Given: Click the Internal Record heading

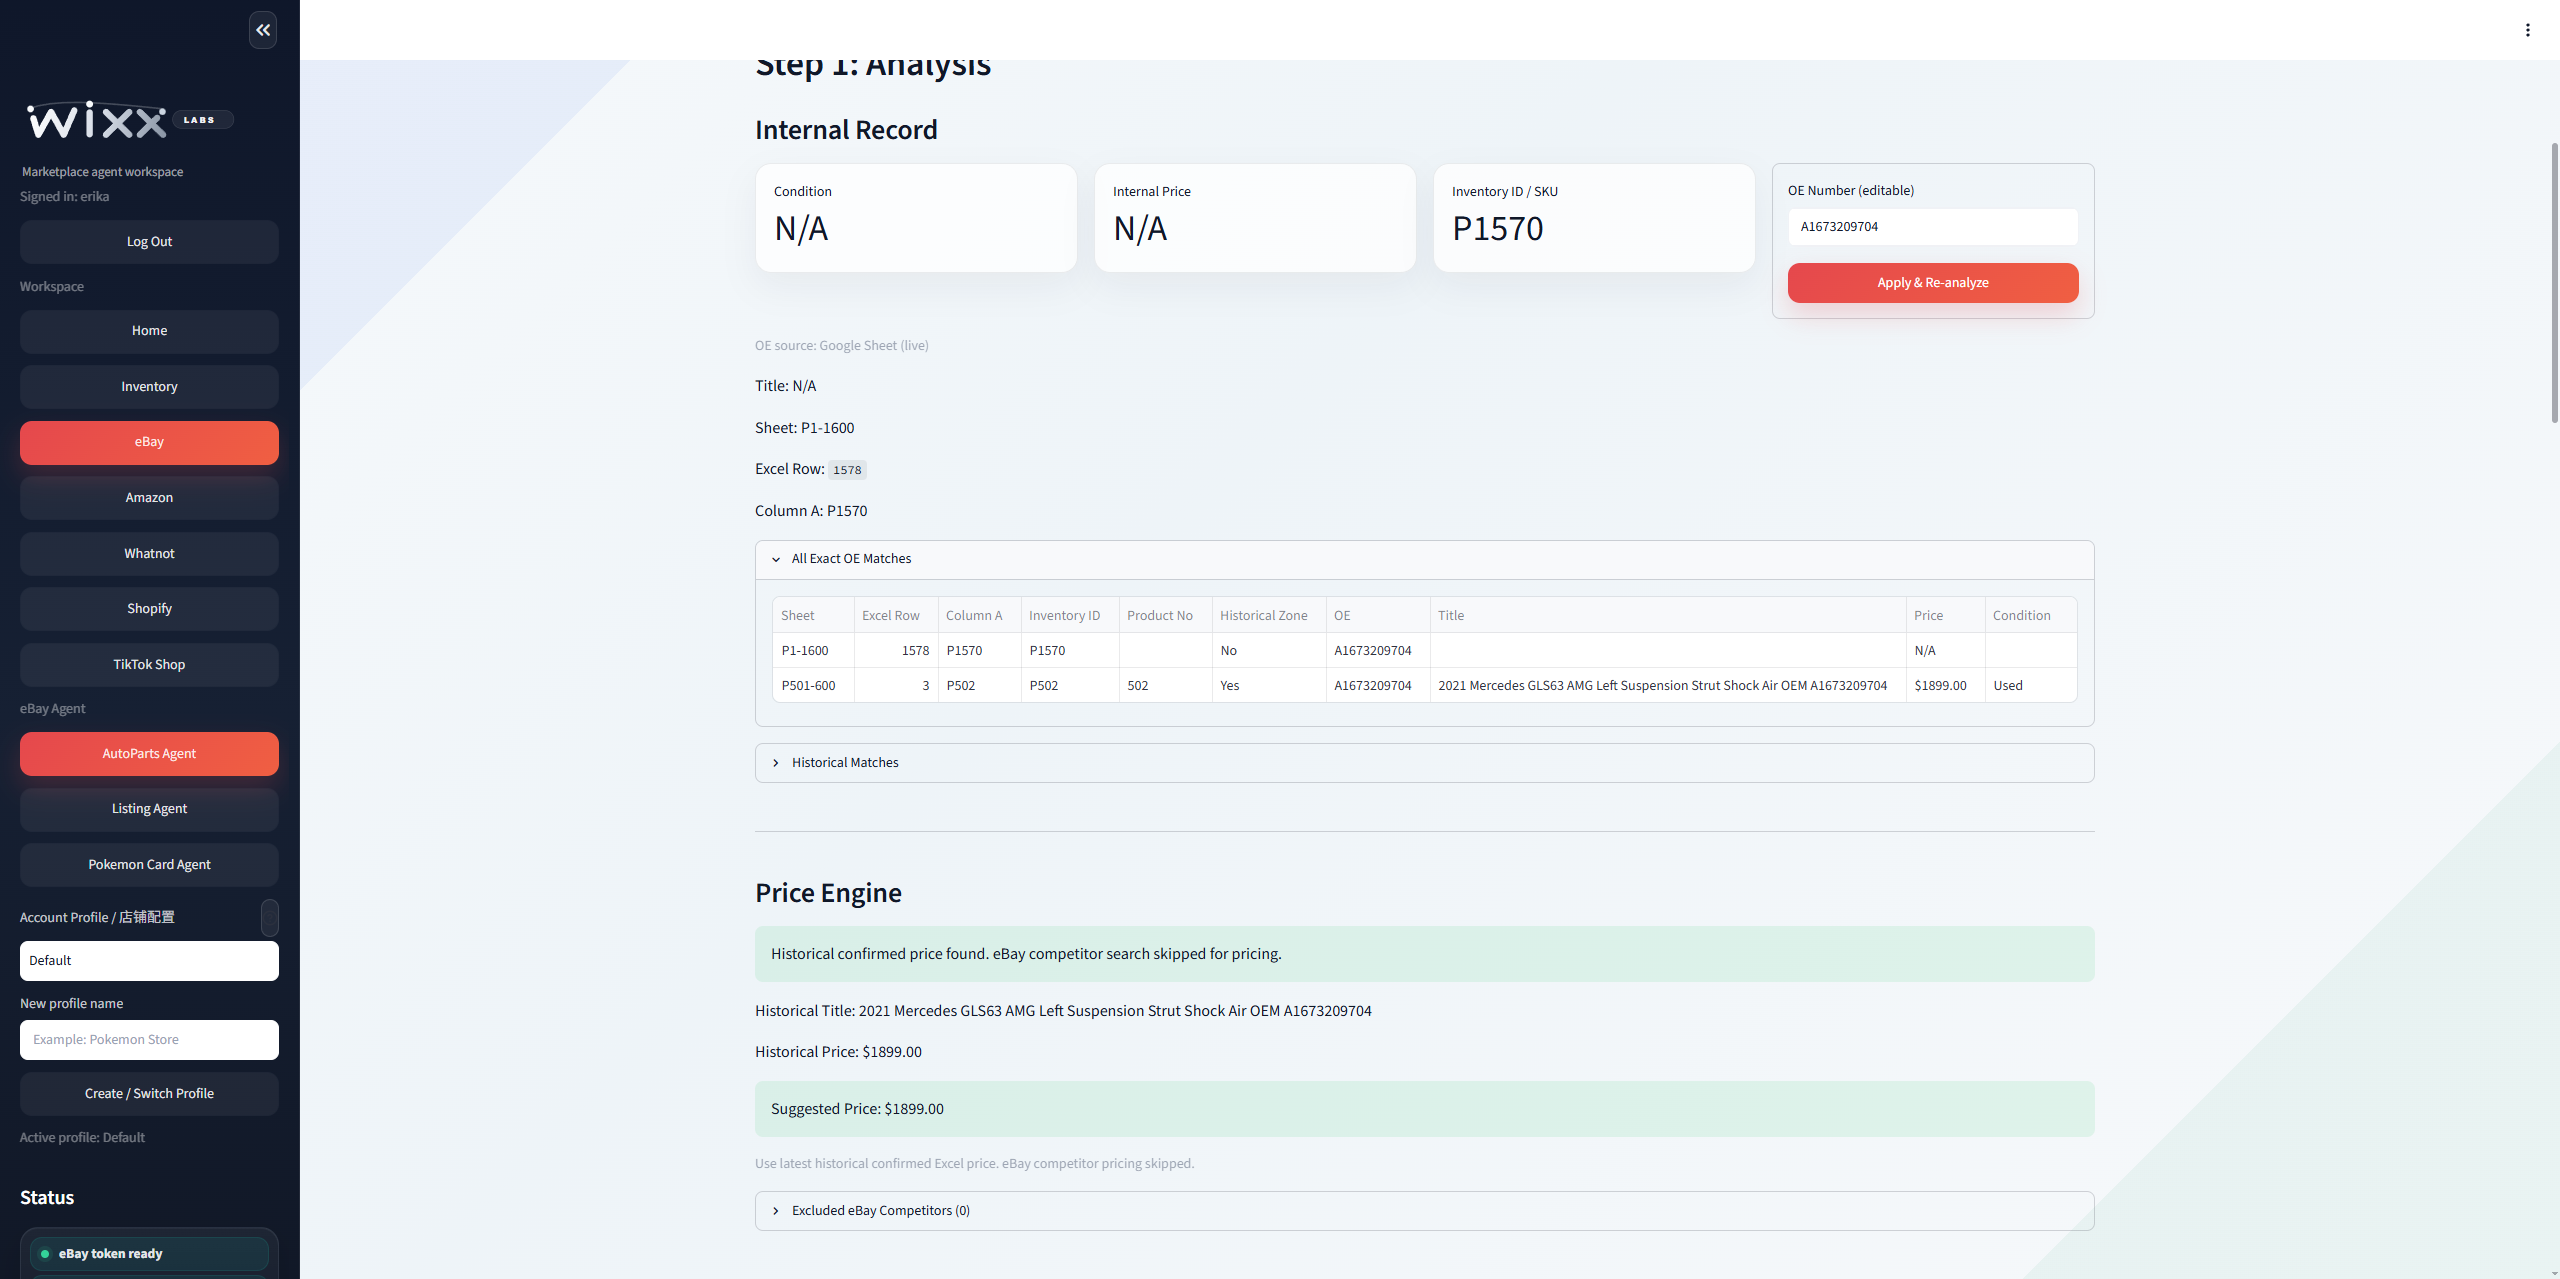Looking at the screenshot, I should [846, 130].
